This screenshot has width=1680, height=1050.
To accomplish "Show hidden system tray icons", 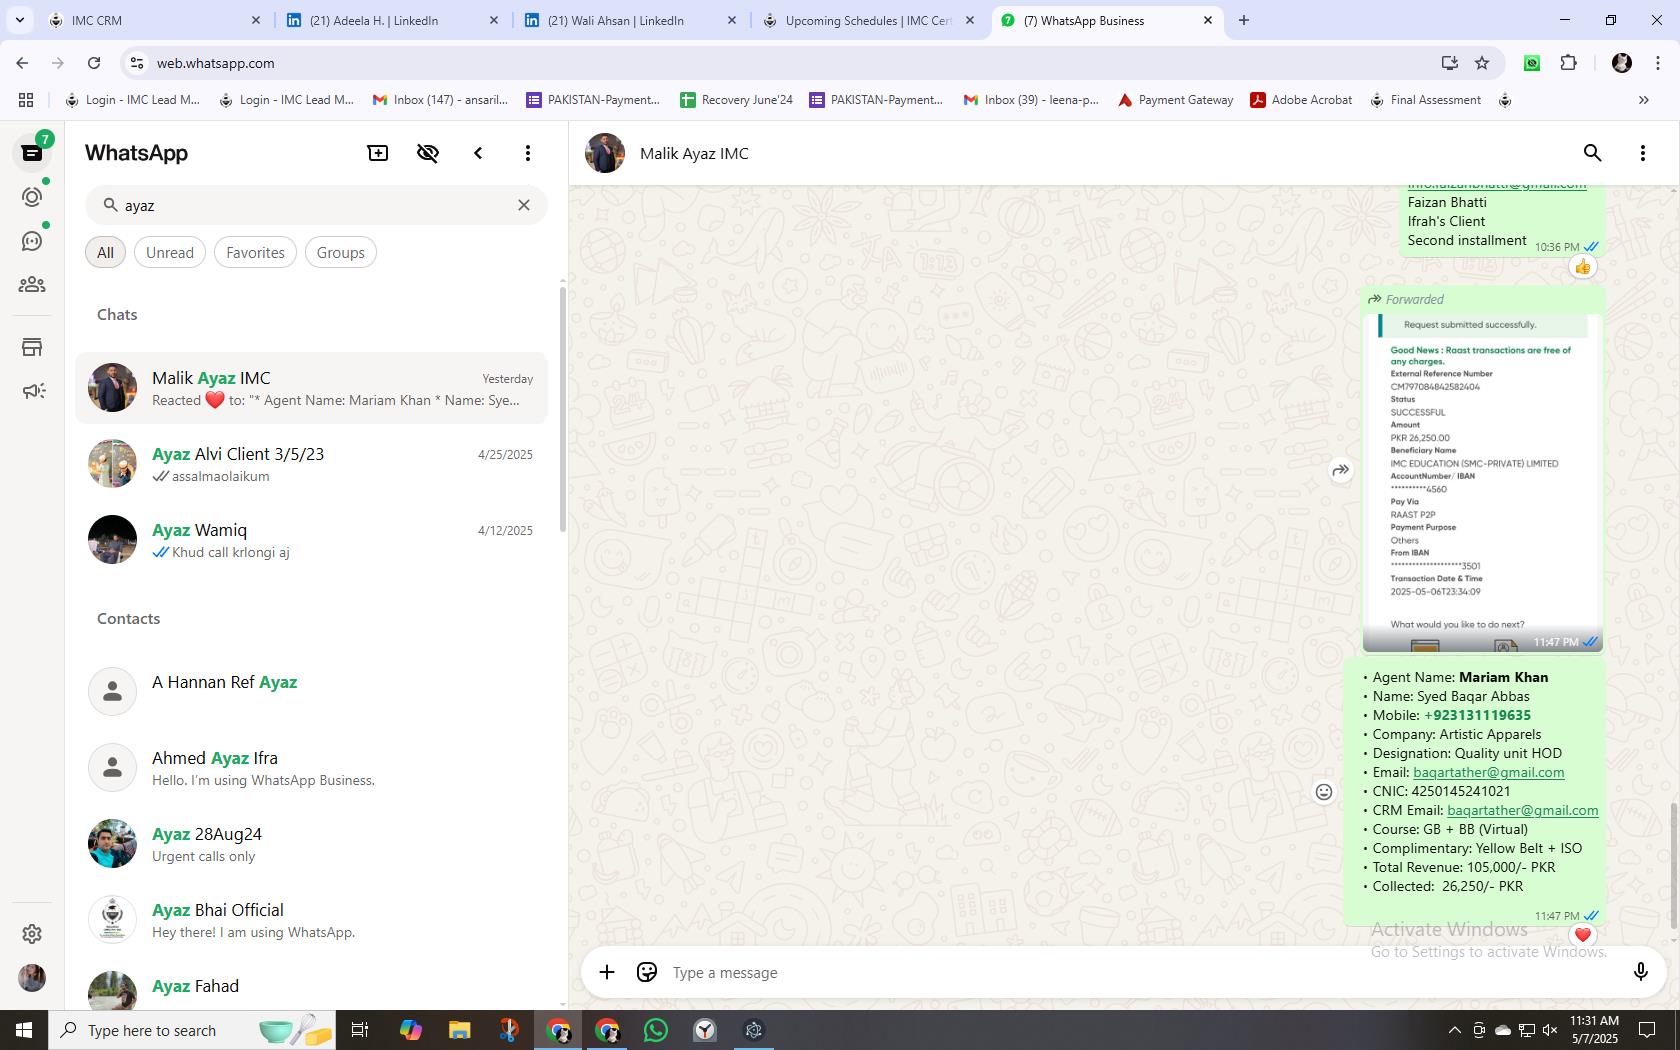I will click(1454, 1030).
